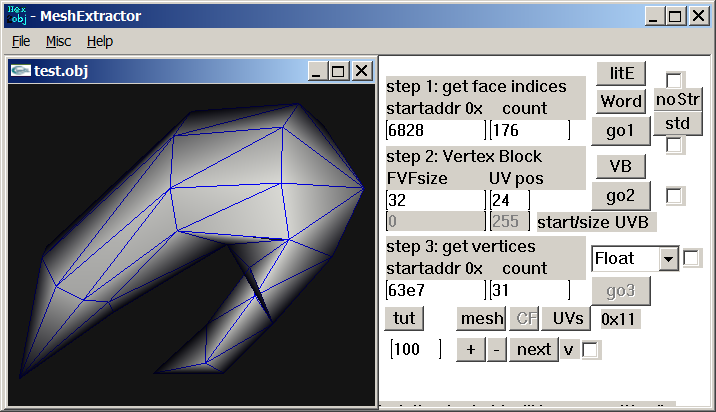716x412 pixels.
Task: Click the 'step 3: get vertices' label
Action: tap(461, 247)
